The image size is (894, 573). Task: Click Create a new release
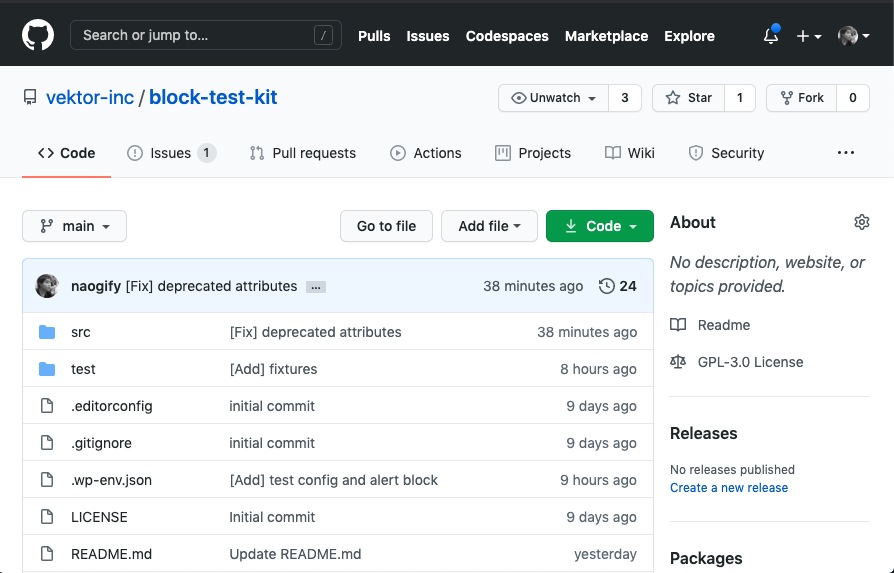tap(729, 488)
